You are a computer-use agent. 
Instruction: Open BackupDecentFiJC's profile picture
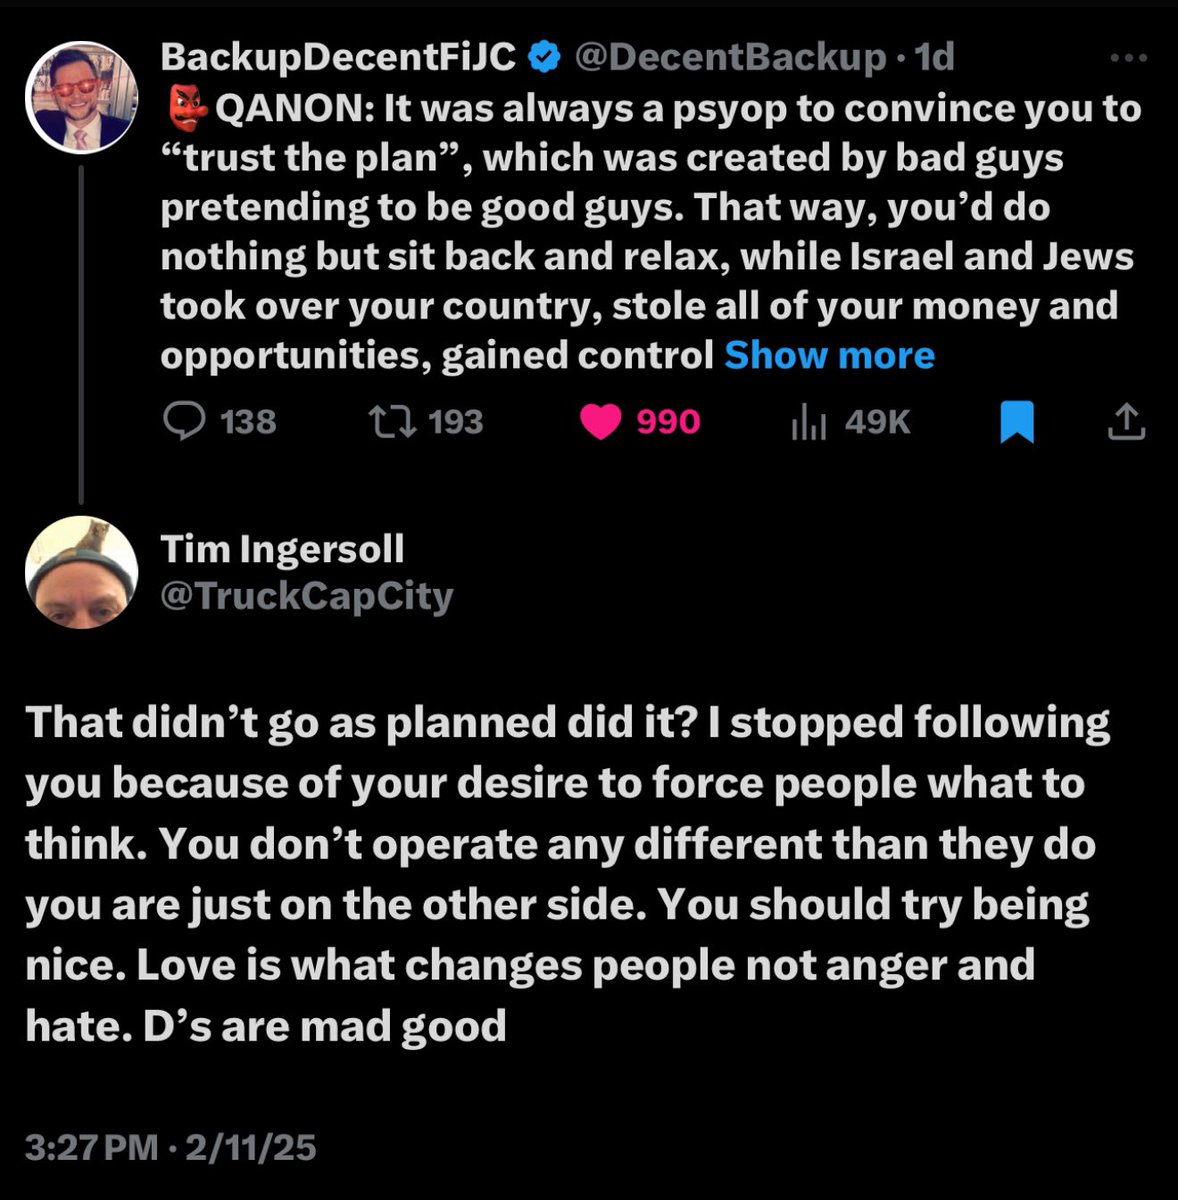point(81,96)
